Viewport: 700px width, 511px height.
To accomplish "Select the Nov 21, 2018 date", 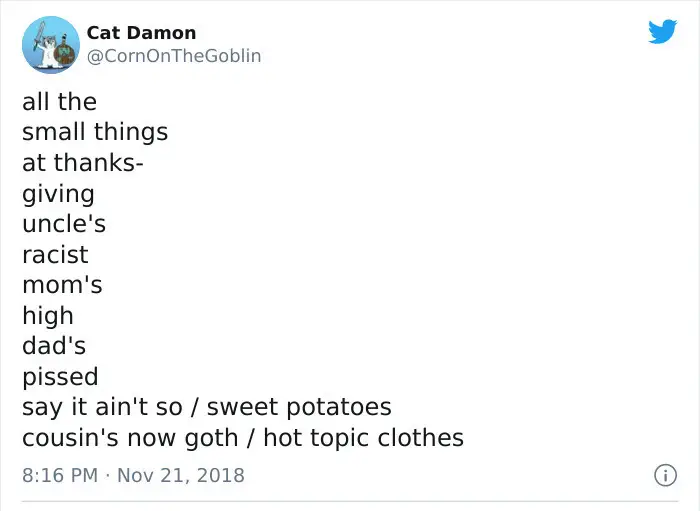I will (x=181, y=475).
